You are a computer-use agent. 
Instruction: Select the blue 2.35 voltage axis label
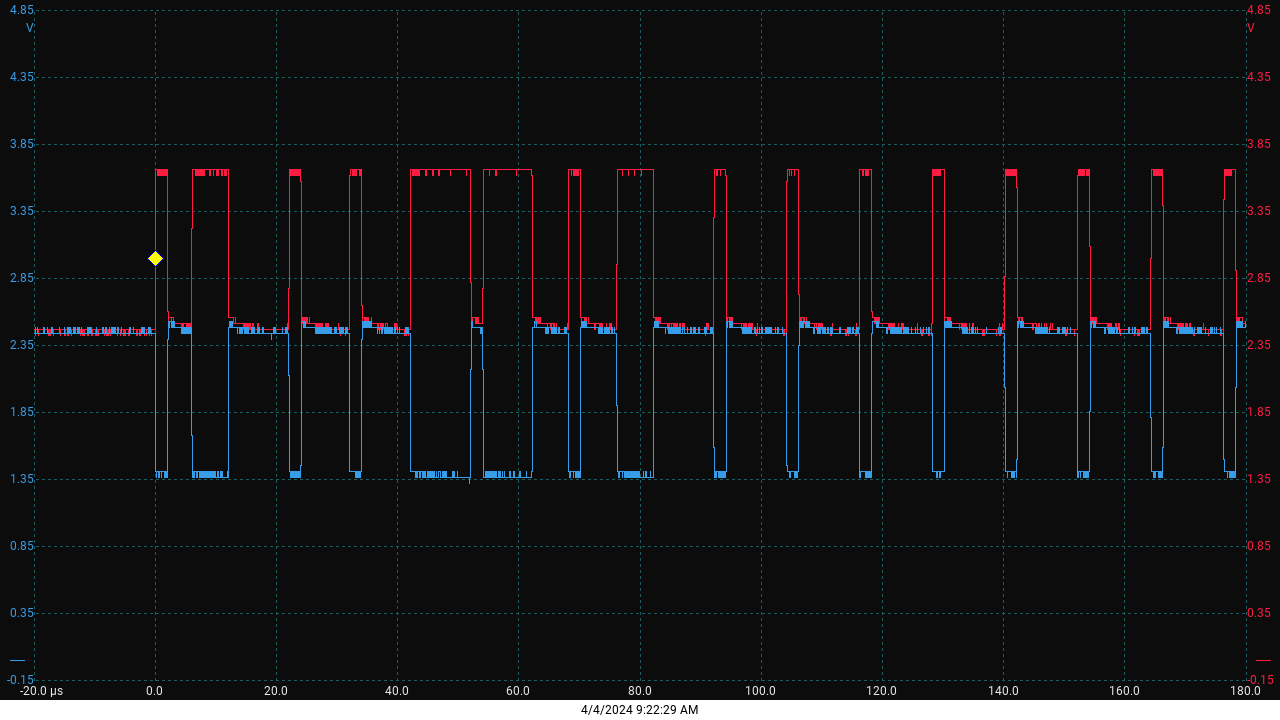(21, 345)
